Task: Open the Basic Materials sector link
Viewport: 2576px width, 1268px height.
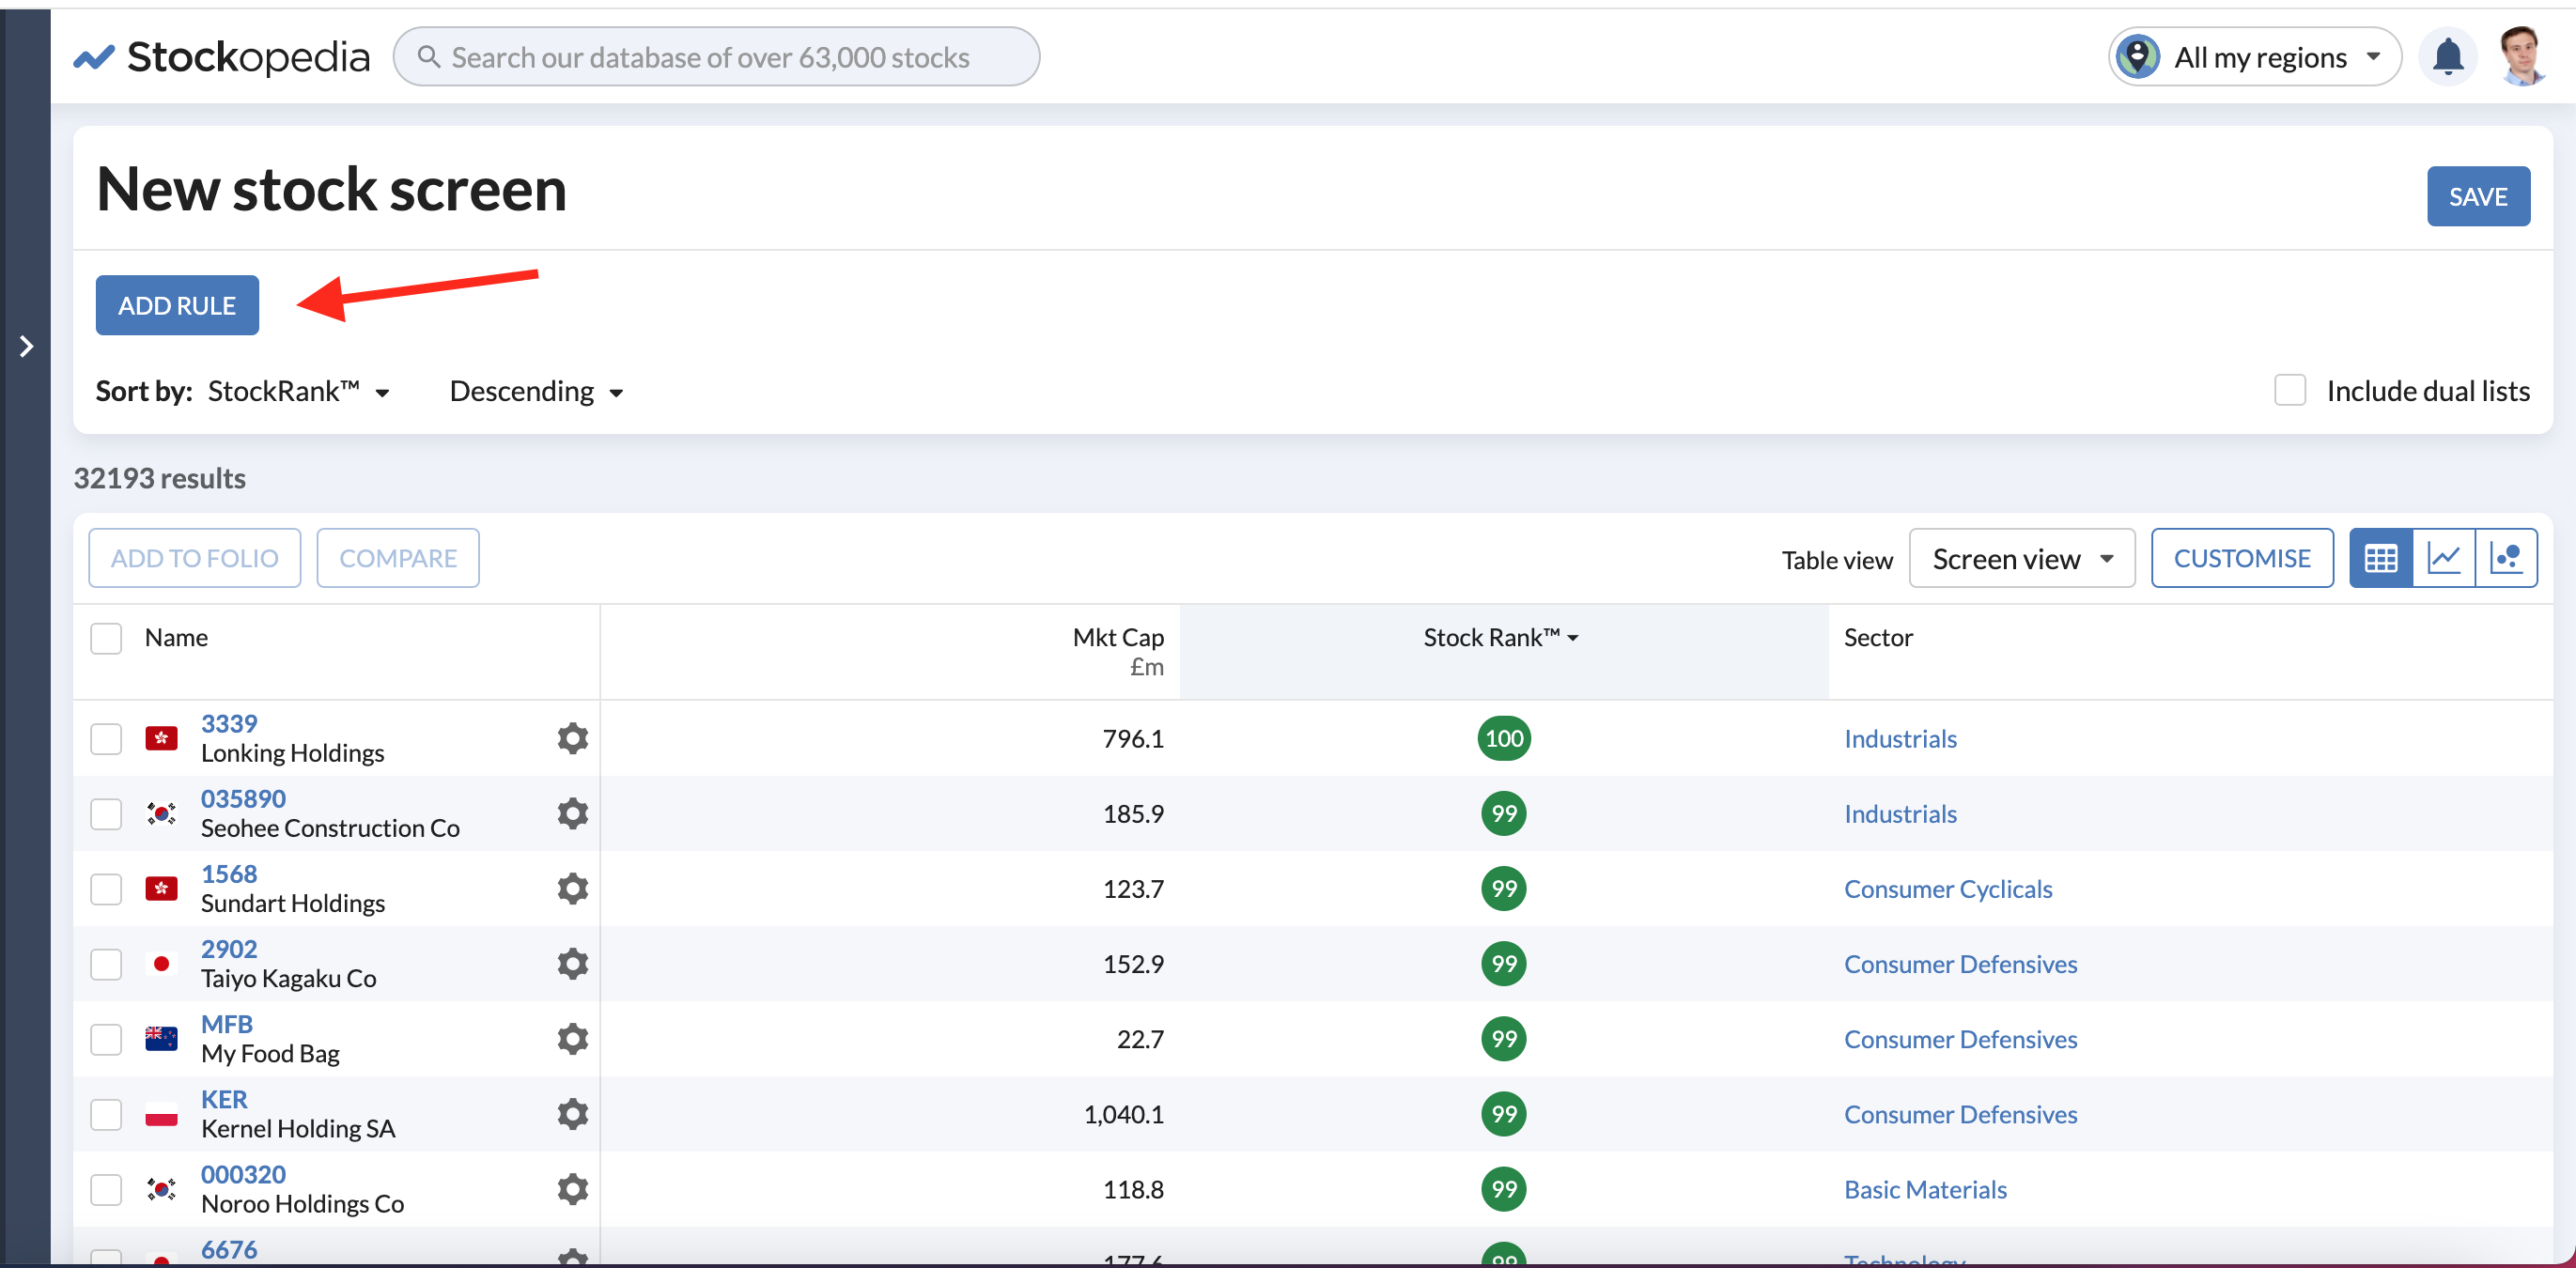Action: tap(1925, 1188)
